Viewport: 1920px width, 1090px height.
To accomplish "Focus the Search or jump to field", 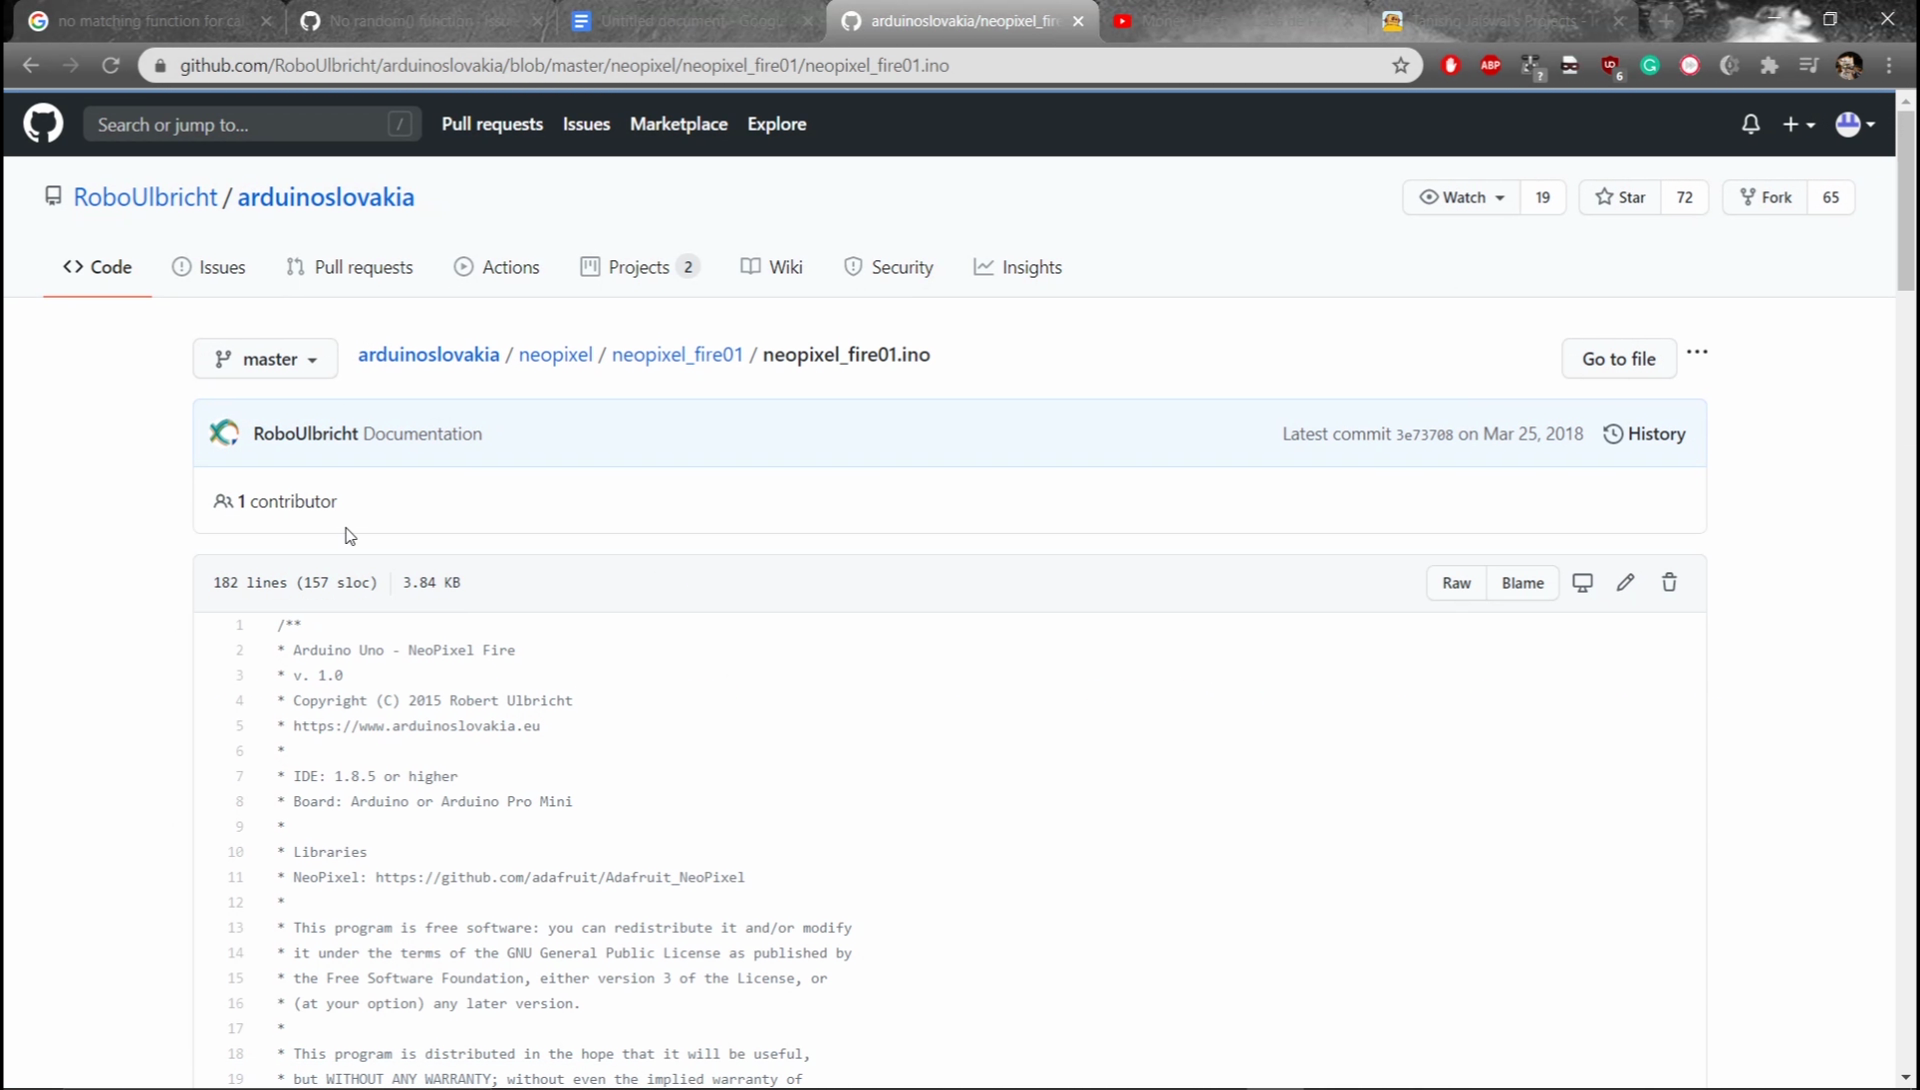I will pos(252,124).
